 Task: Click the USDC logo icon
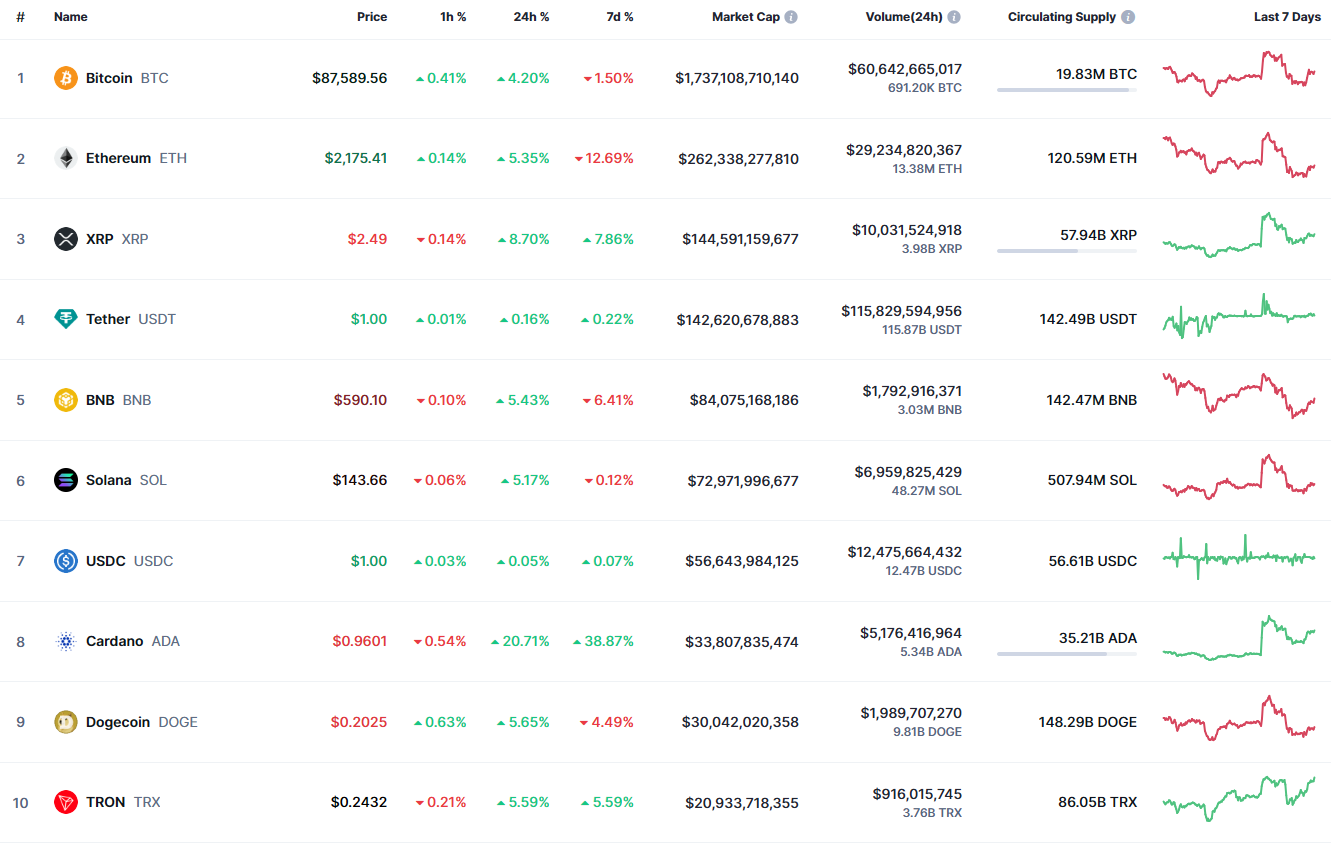(66, 561)
